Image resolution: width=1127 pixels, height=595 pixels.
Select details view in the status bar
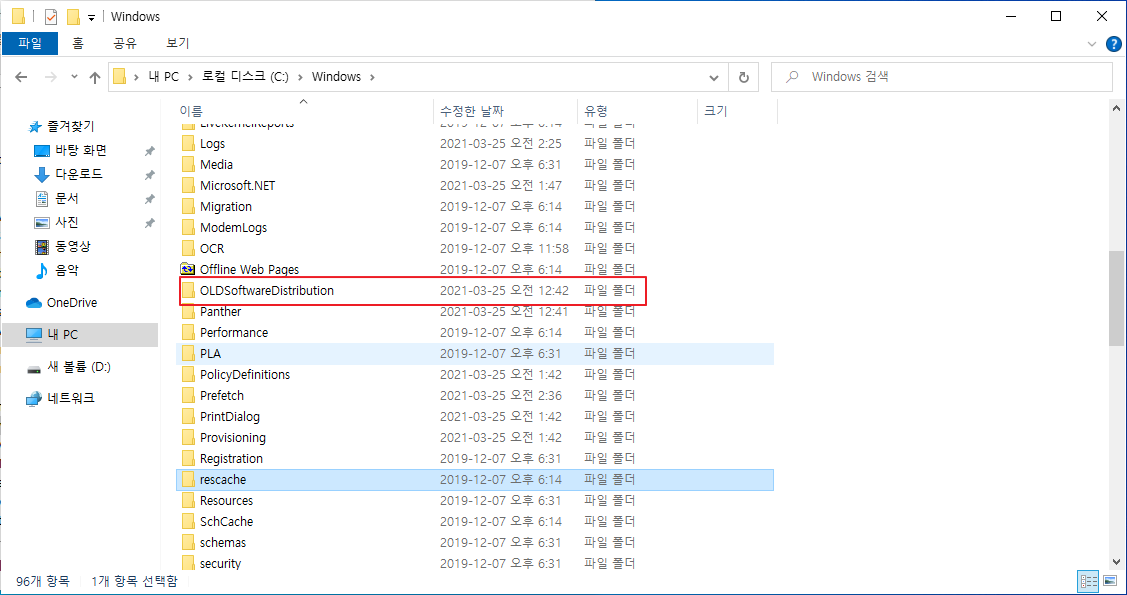pyautogui.click(x=1088, y=581)
